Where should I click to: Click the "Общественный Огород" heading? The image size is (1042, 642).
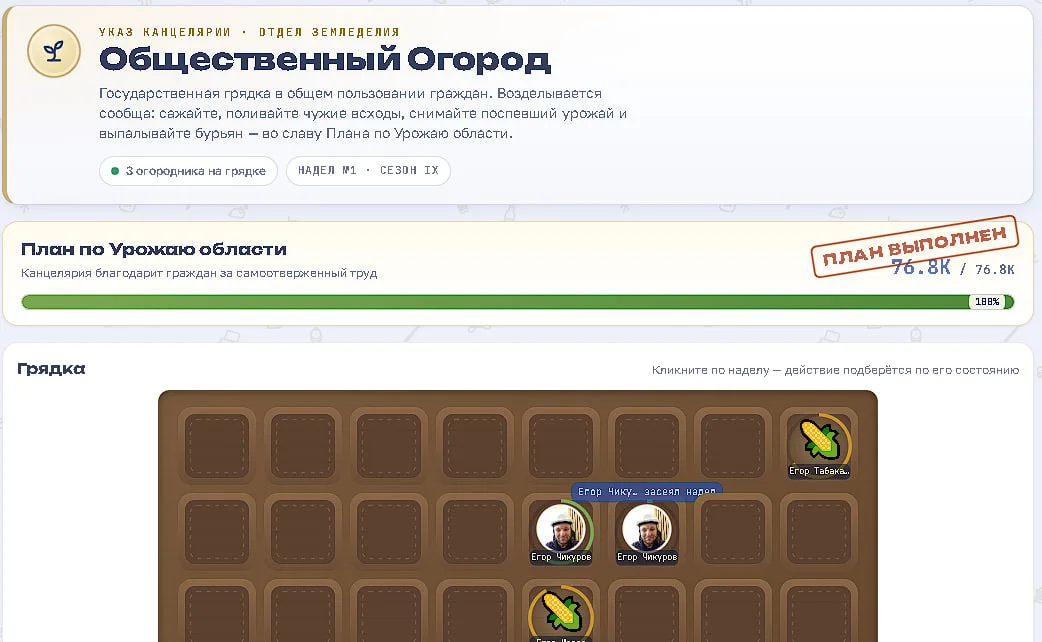tap(325, 59)
